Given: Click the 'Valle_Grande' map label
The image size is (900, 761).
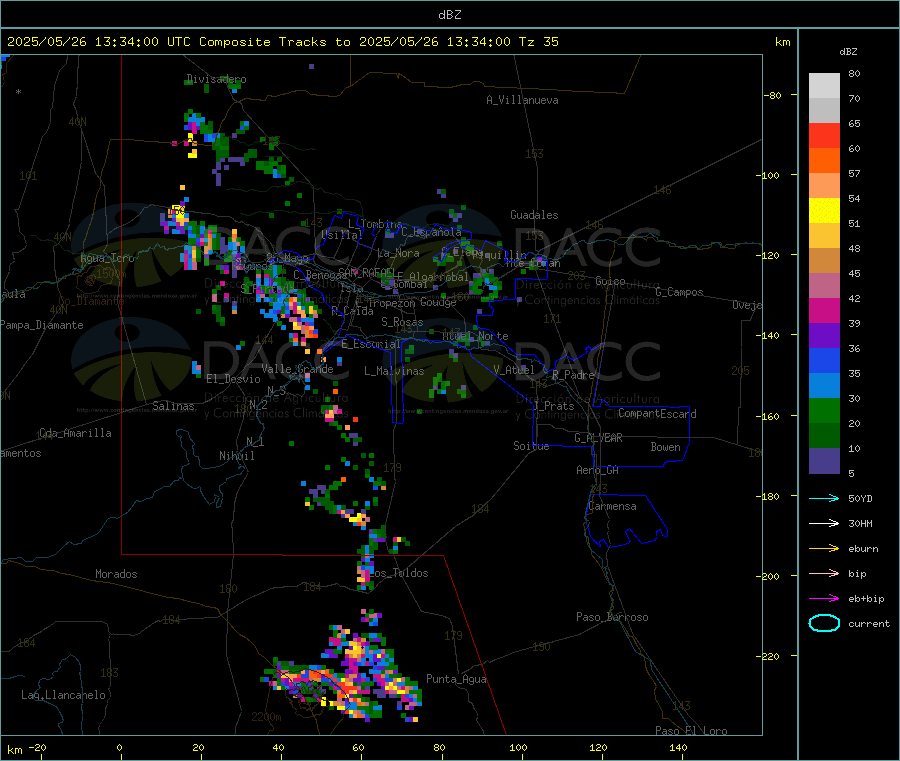Looking at the screenshot, I should (297, 368).
